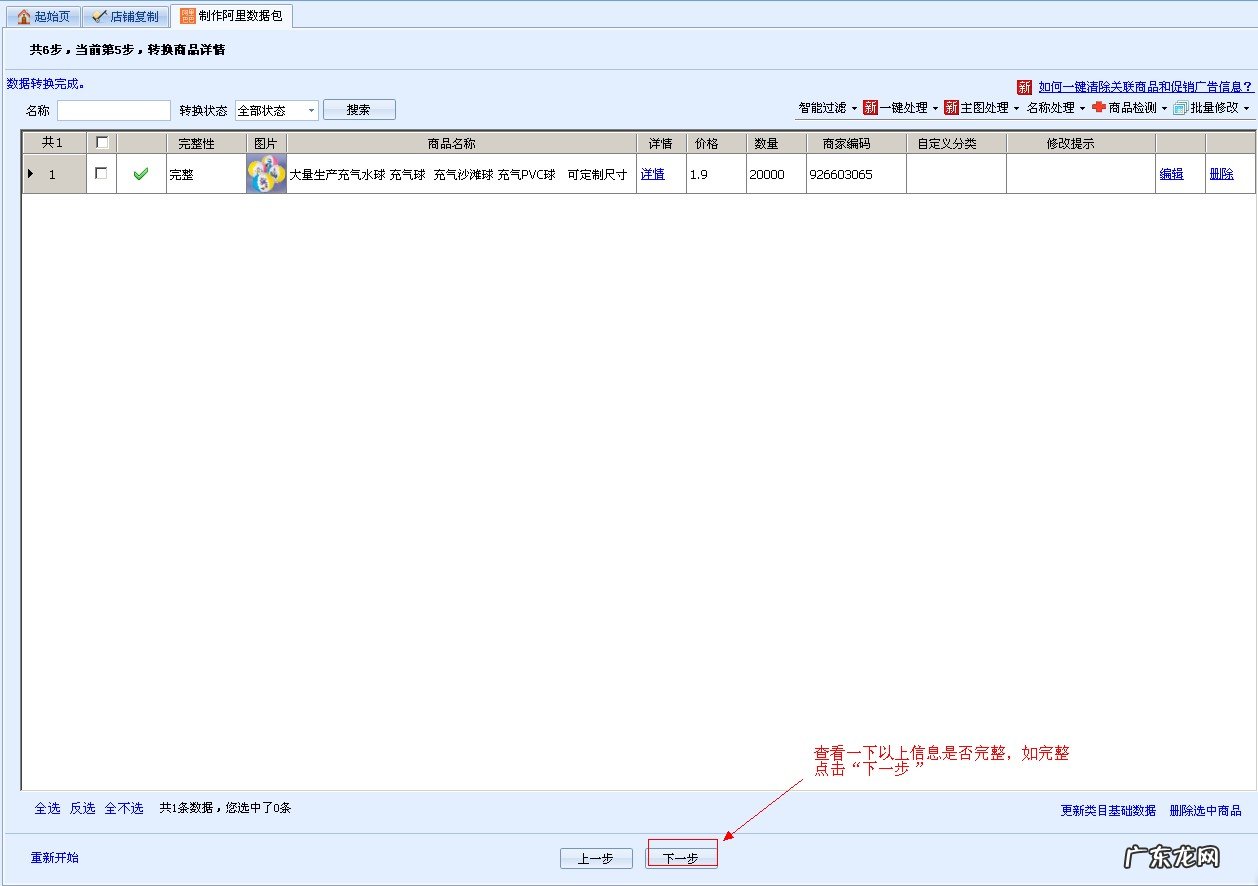The width and height of the screenshot is (1258, 886).
Task: Click the 批量修改 stacked-pages icon
Action: tap(1180, 108)
